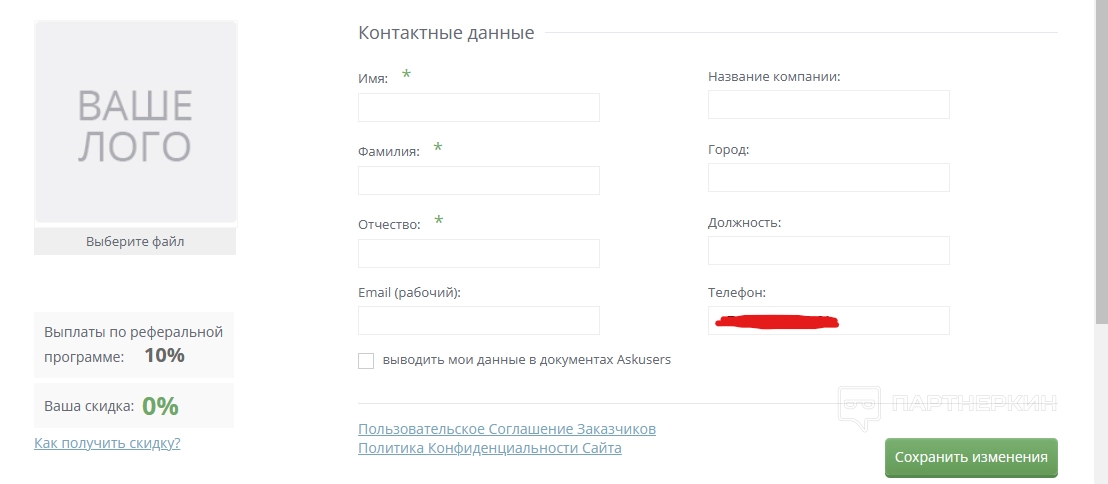Viewport: 1108px width, 484px height.
Task: Open 'Пользовательское Соглашение Заказчиков' link
Action: click(x=507, y=429)
